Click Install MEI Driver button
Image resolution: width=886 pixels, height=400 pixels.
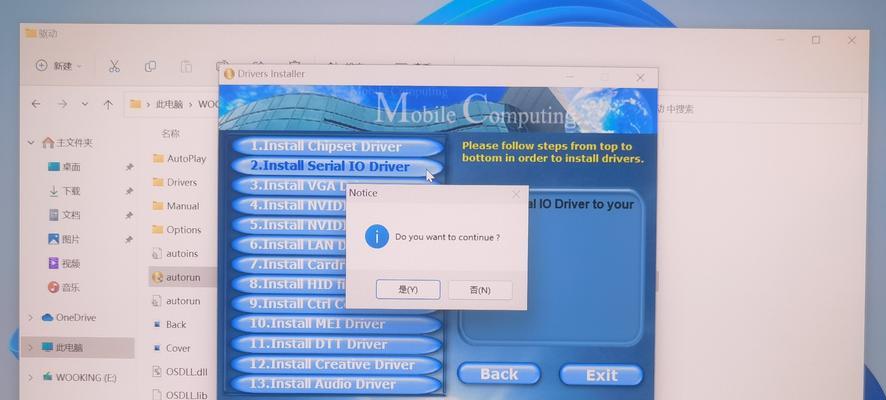(337, 324)
